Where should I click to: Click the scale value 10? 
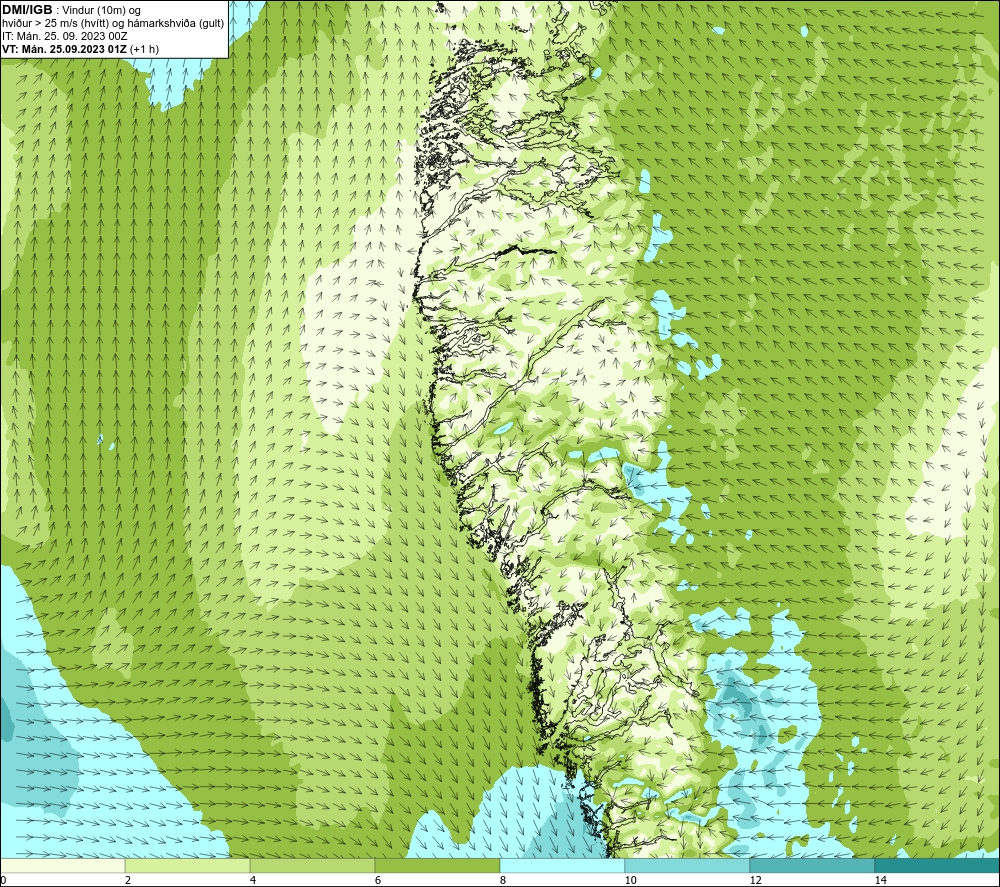coord(630,880)
